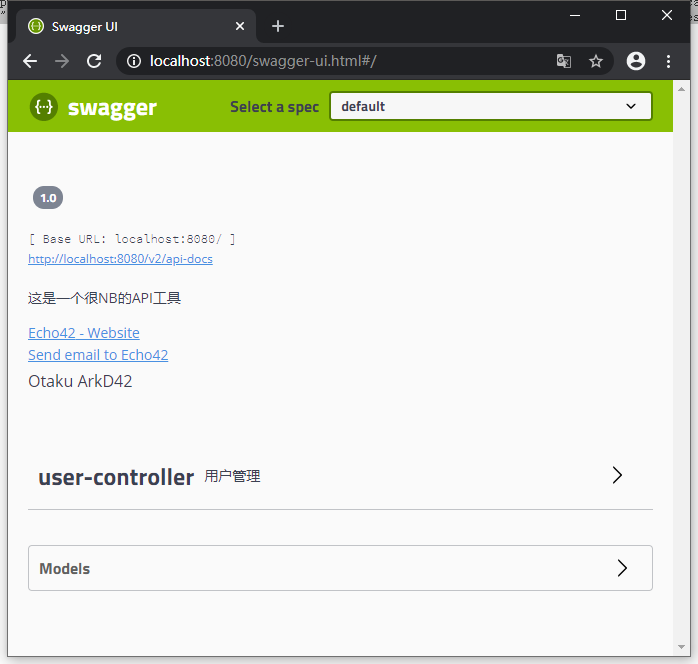
Task: Click the Base URL text
Action: click(132, 239)
